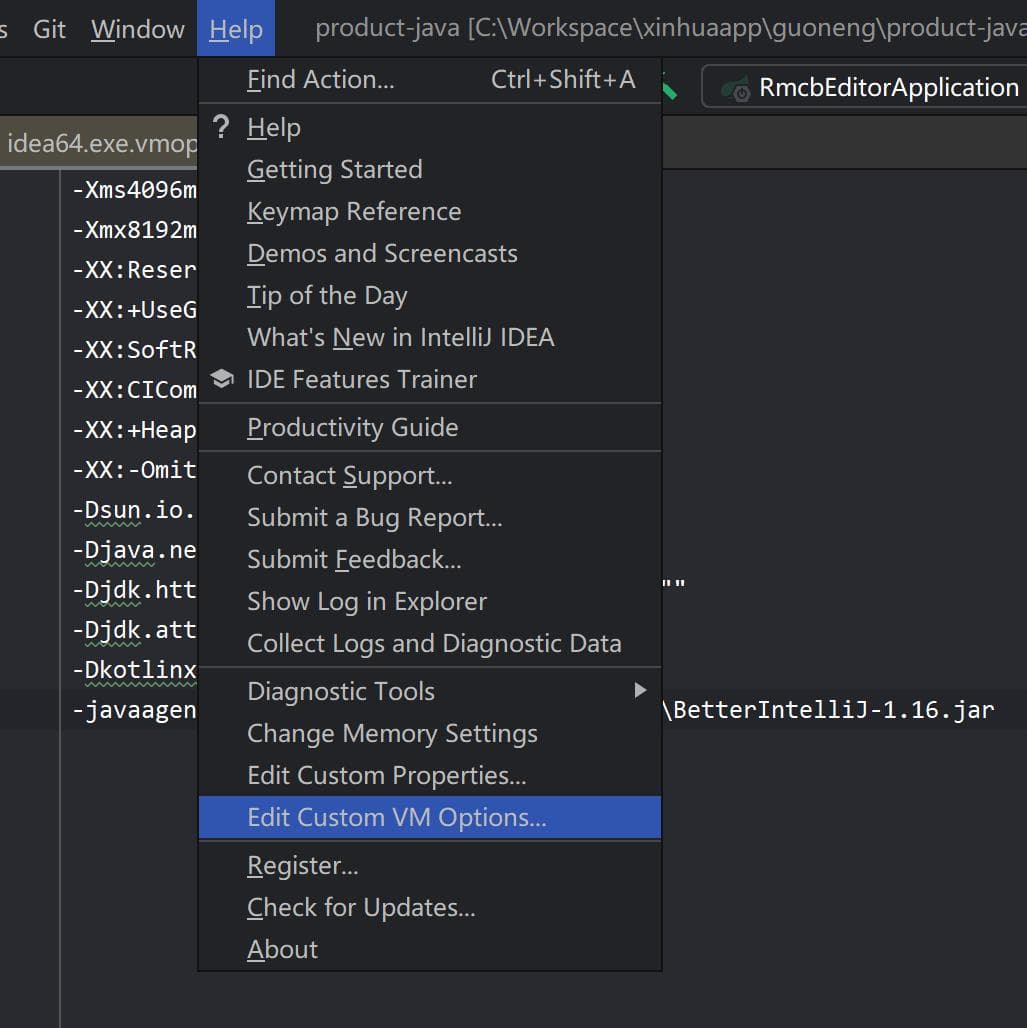
Task: Click the -Djava.ne line in editor
Action: [134, 550]
